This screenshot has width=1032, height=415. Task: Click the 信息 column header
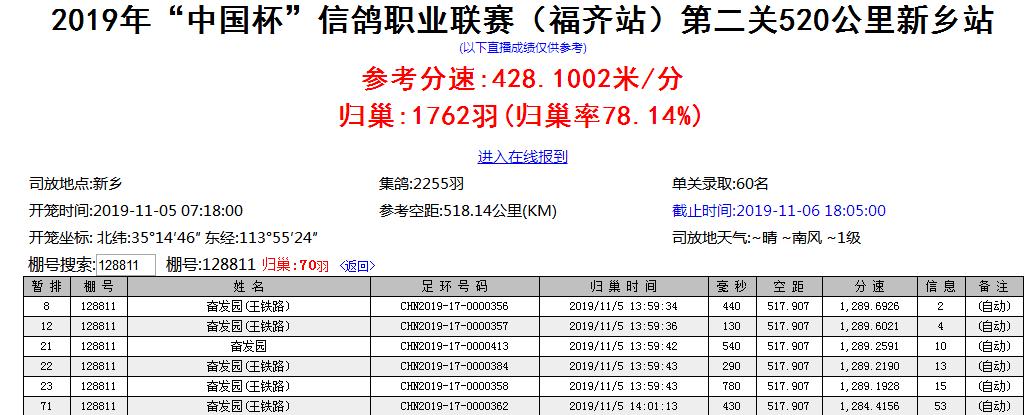click(x=941, y=286)
